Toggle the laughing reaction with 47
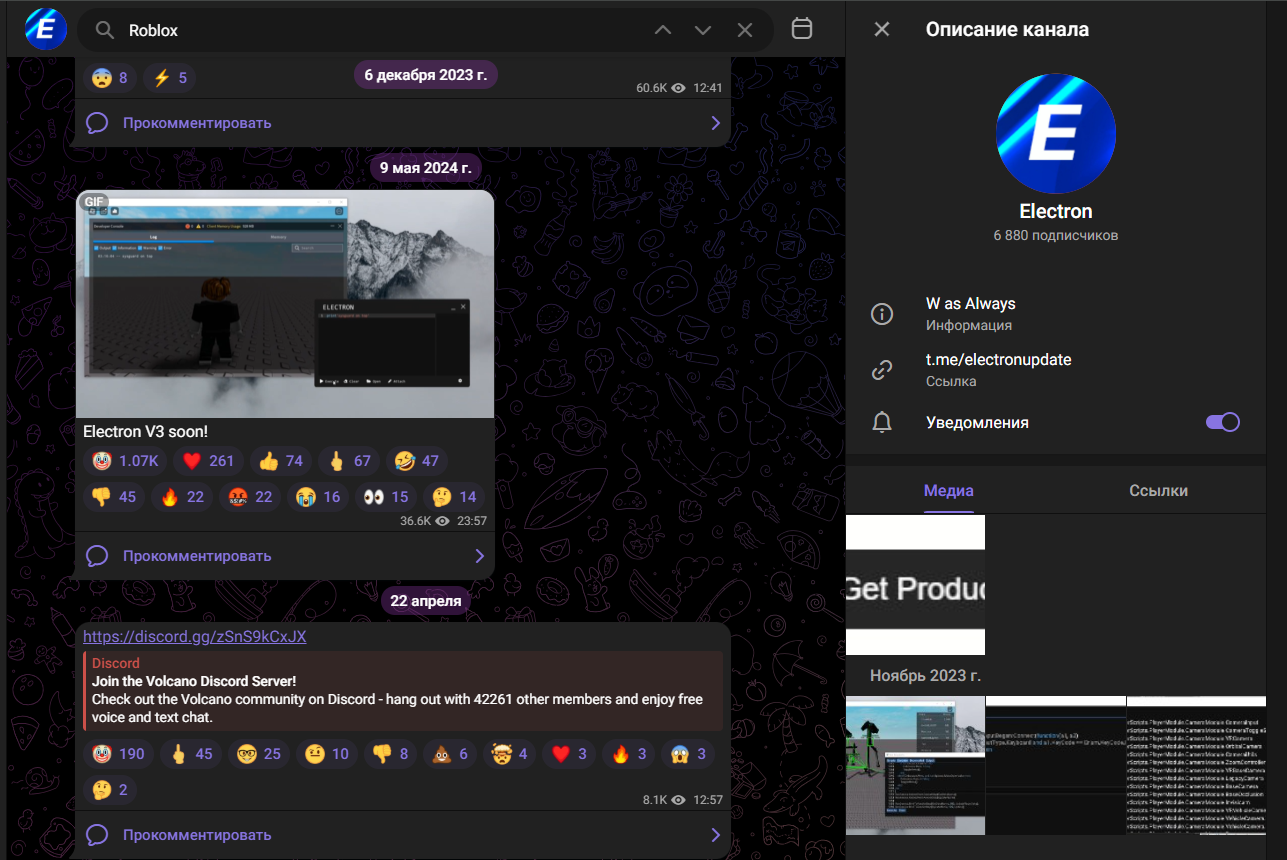The width and height of the screenshot is (1287, 860). (416, 461)
